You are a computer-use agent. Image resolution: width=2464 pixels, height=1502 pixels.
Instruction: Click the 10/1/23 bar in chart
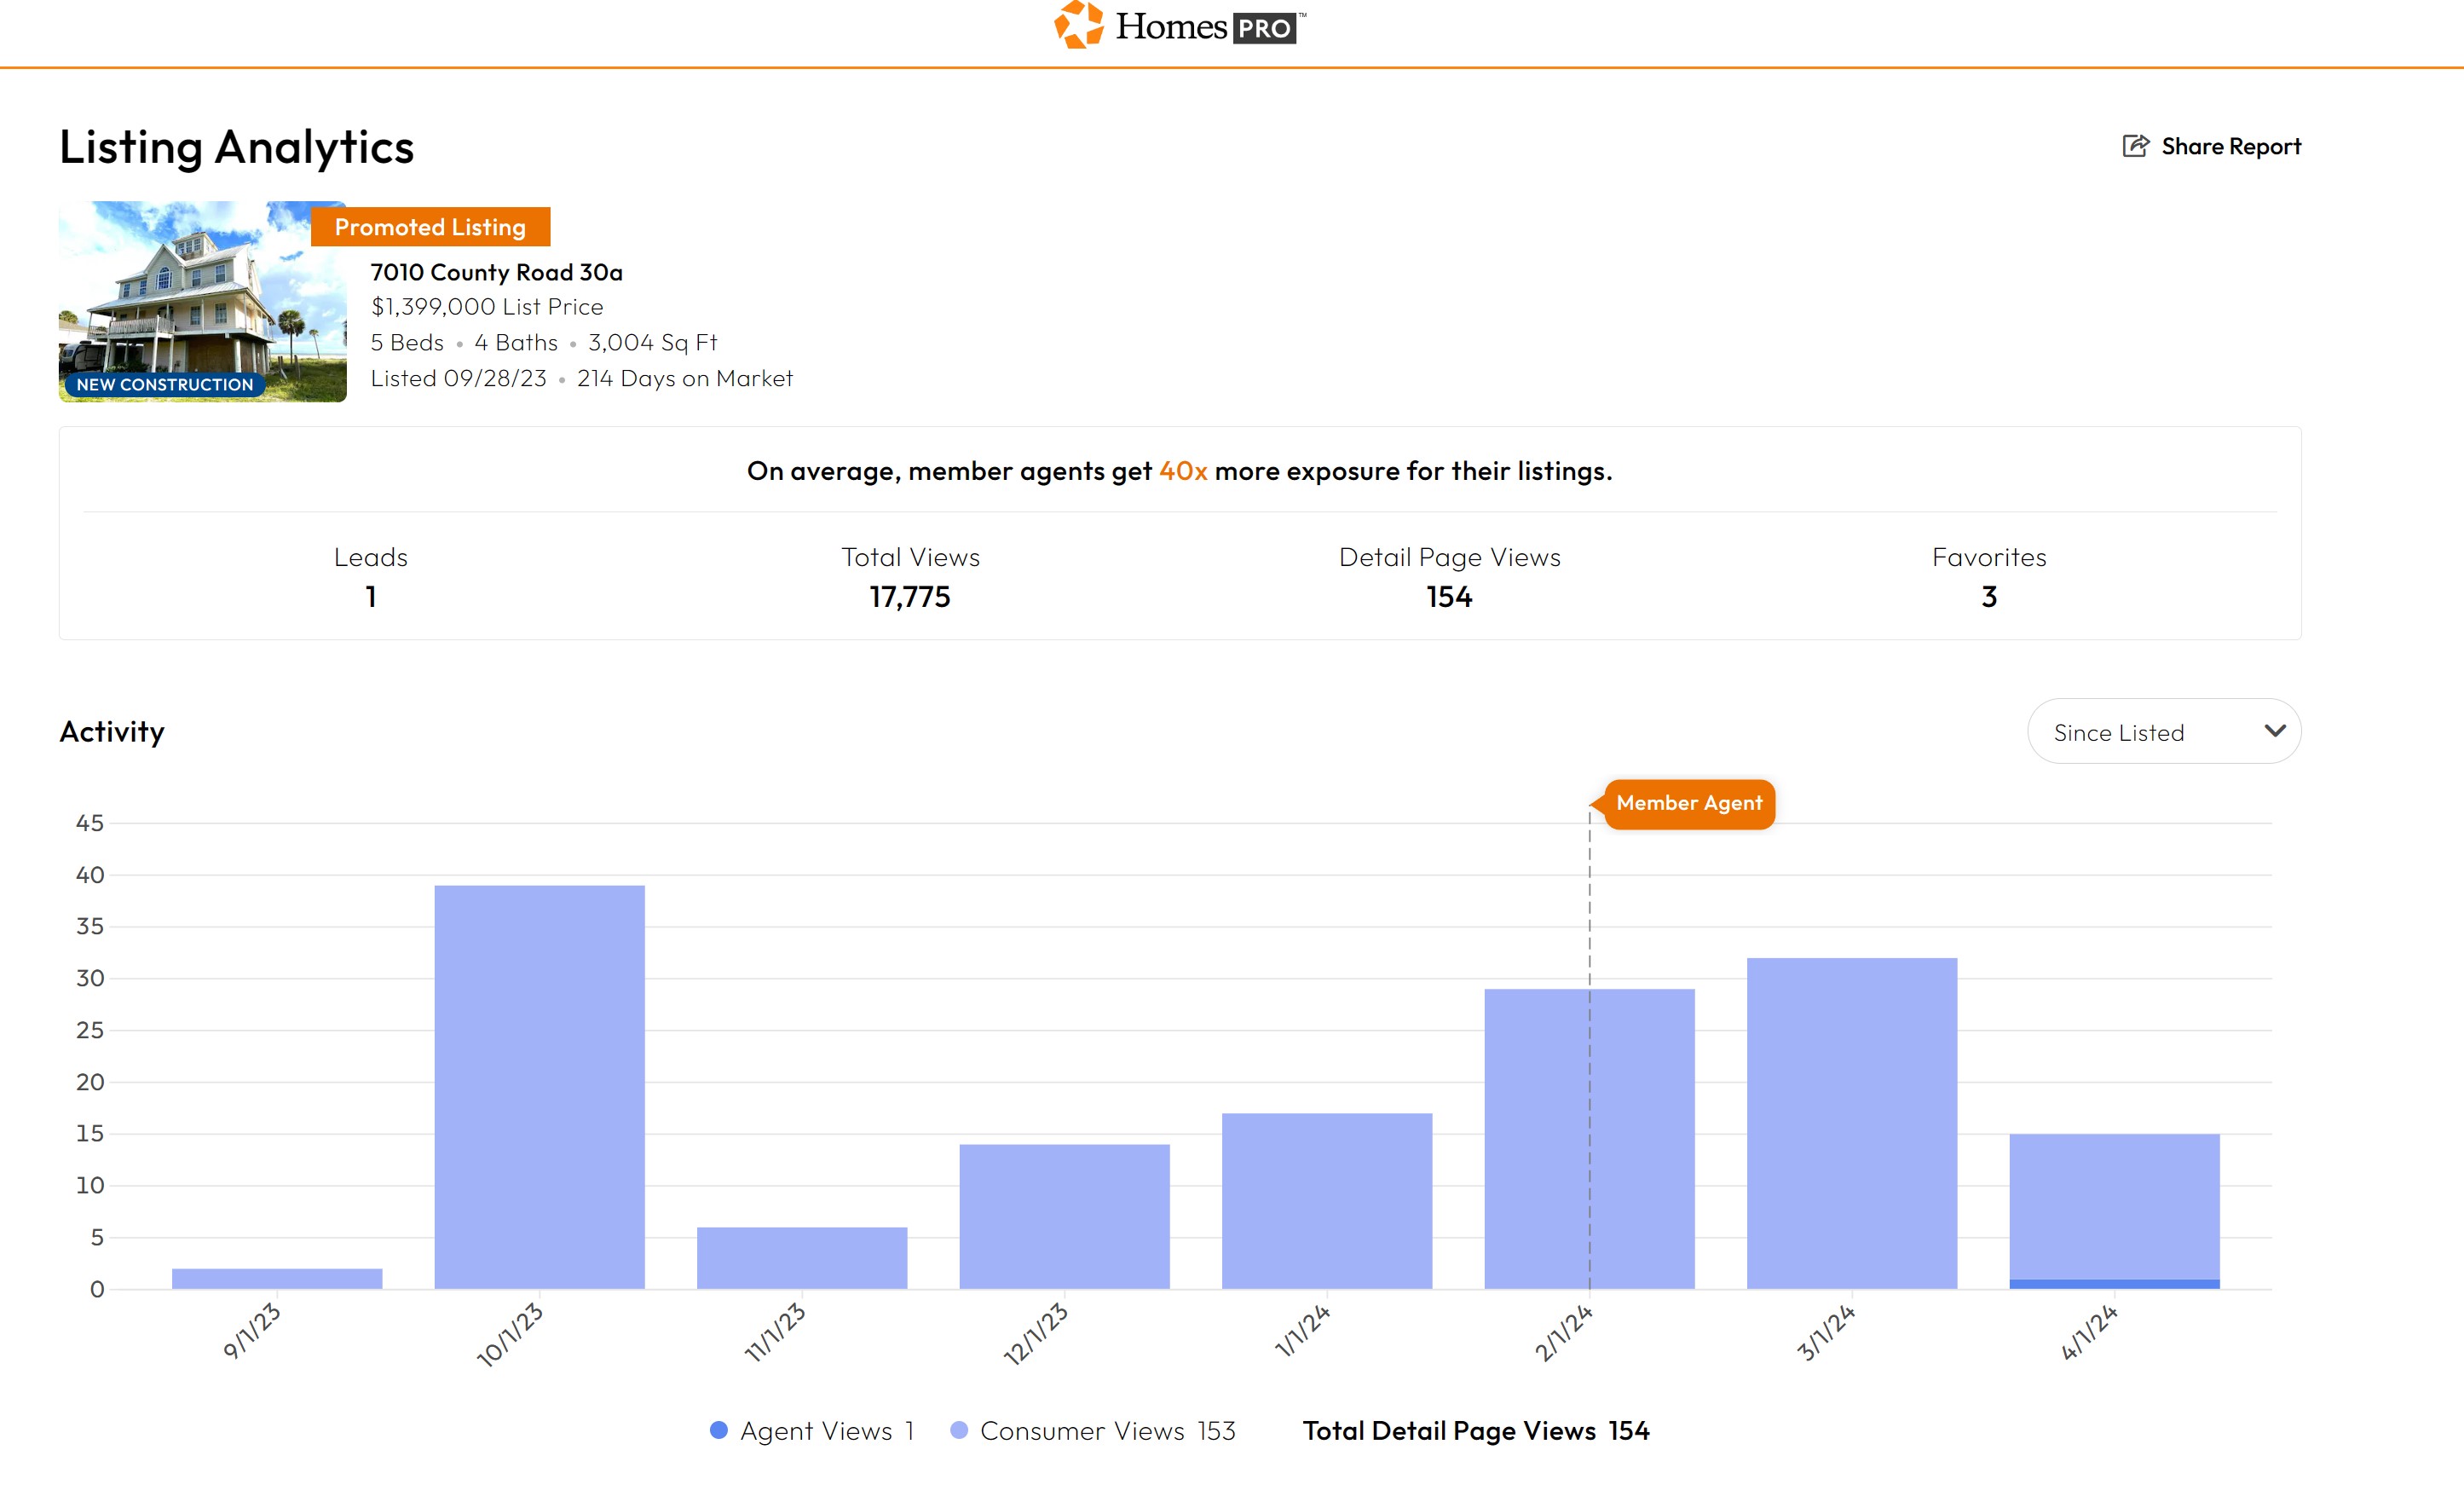(539, 1086)
